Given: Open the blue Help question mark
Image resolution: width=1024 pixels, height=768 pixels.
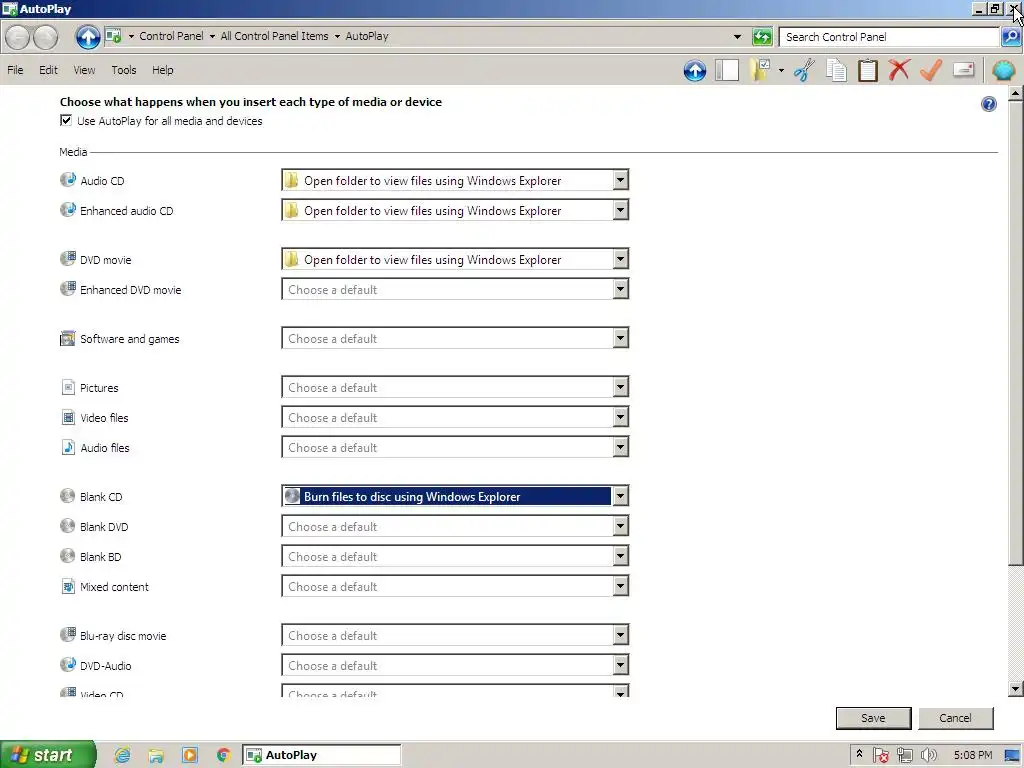Looking at the screenshot, I should pos(989,104).
